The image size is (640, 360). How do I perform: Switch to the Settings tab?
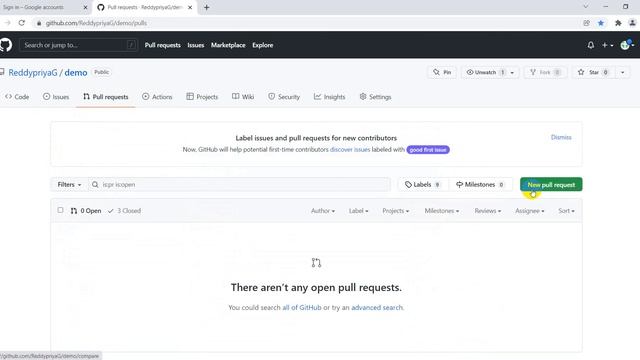coord(376,97)
